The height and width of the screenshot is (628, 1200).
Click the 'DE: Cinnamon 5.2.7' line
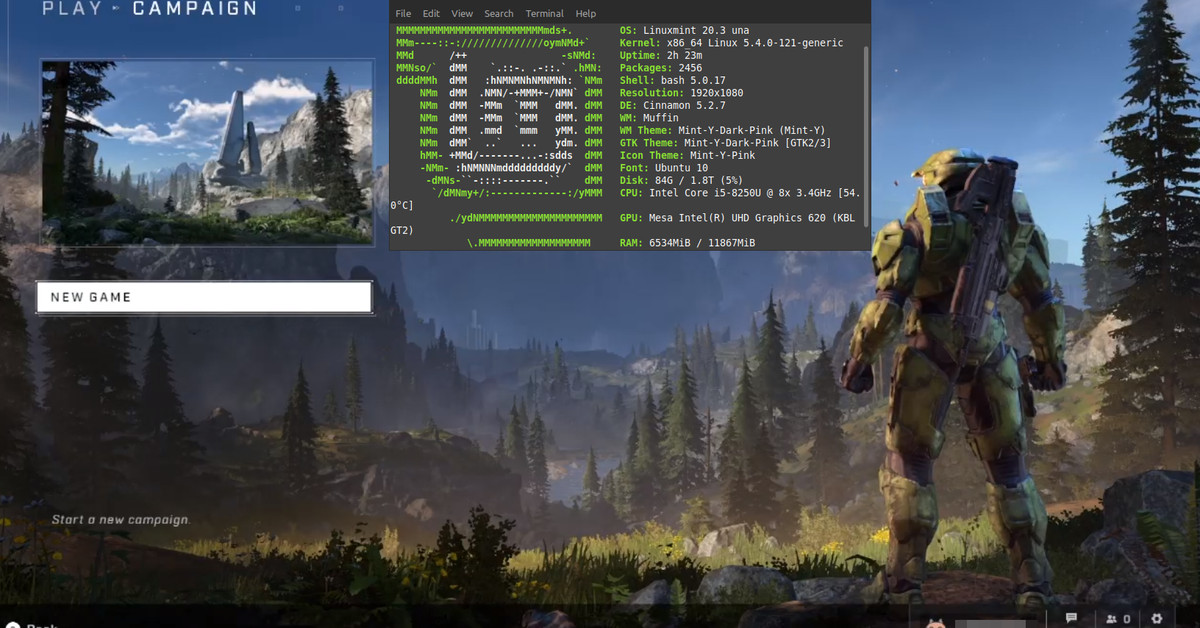pos(672,105)
